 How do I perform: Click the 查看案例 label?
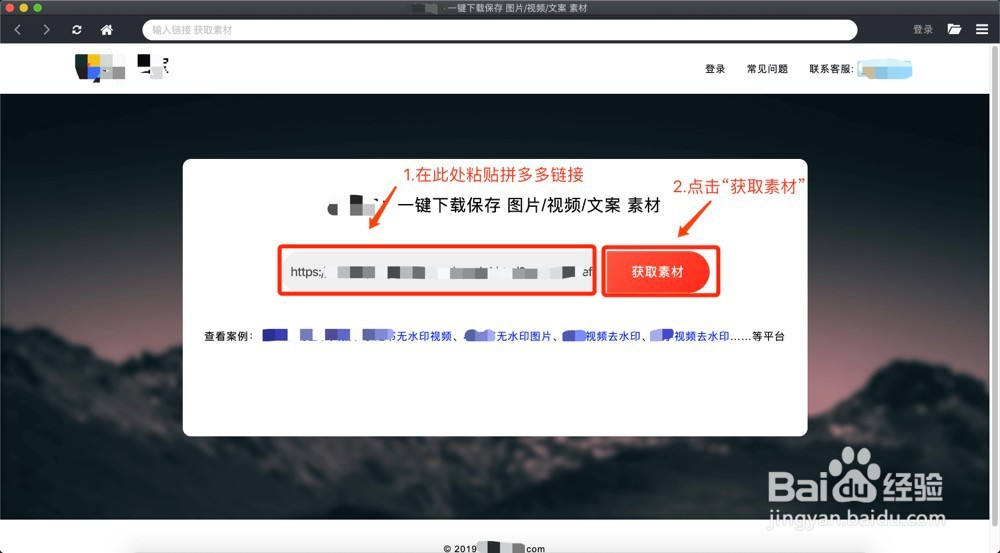228,336
